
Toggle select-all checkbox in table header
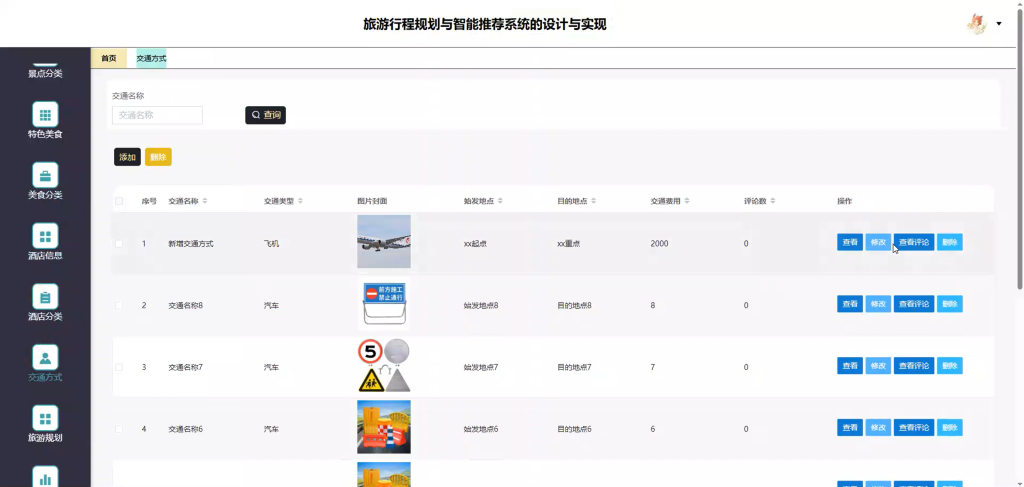pyautogui.click(x=119, y=201)
